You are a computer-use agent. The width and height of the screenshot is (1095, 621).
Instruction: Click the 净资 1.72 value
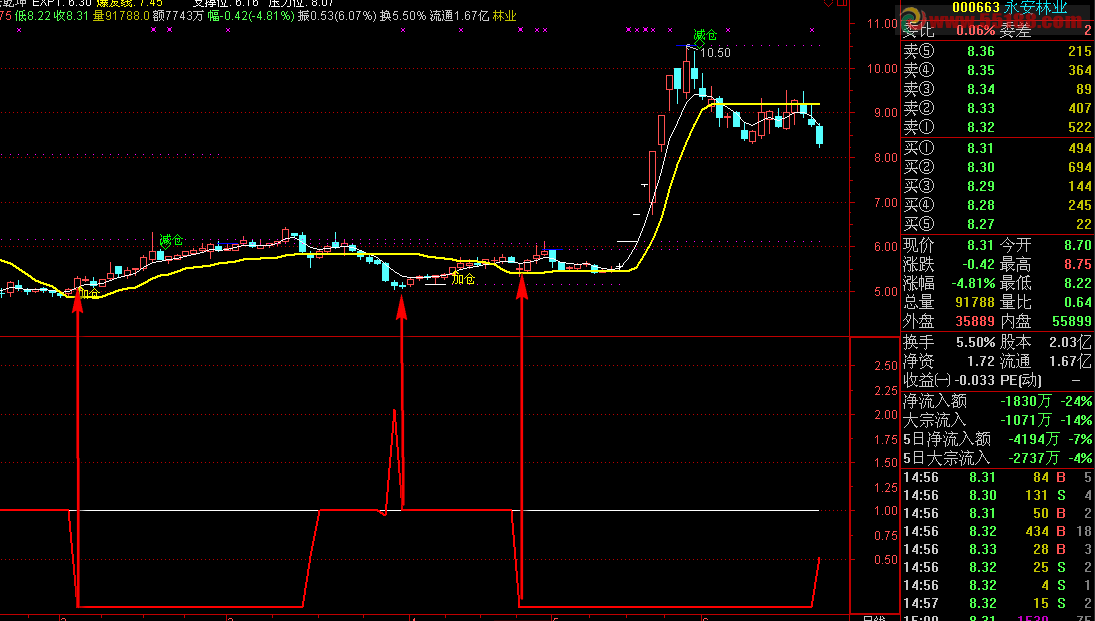click(980, 361)
